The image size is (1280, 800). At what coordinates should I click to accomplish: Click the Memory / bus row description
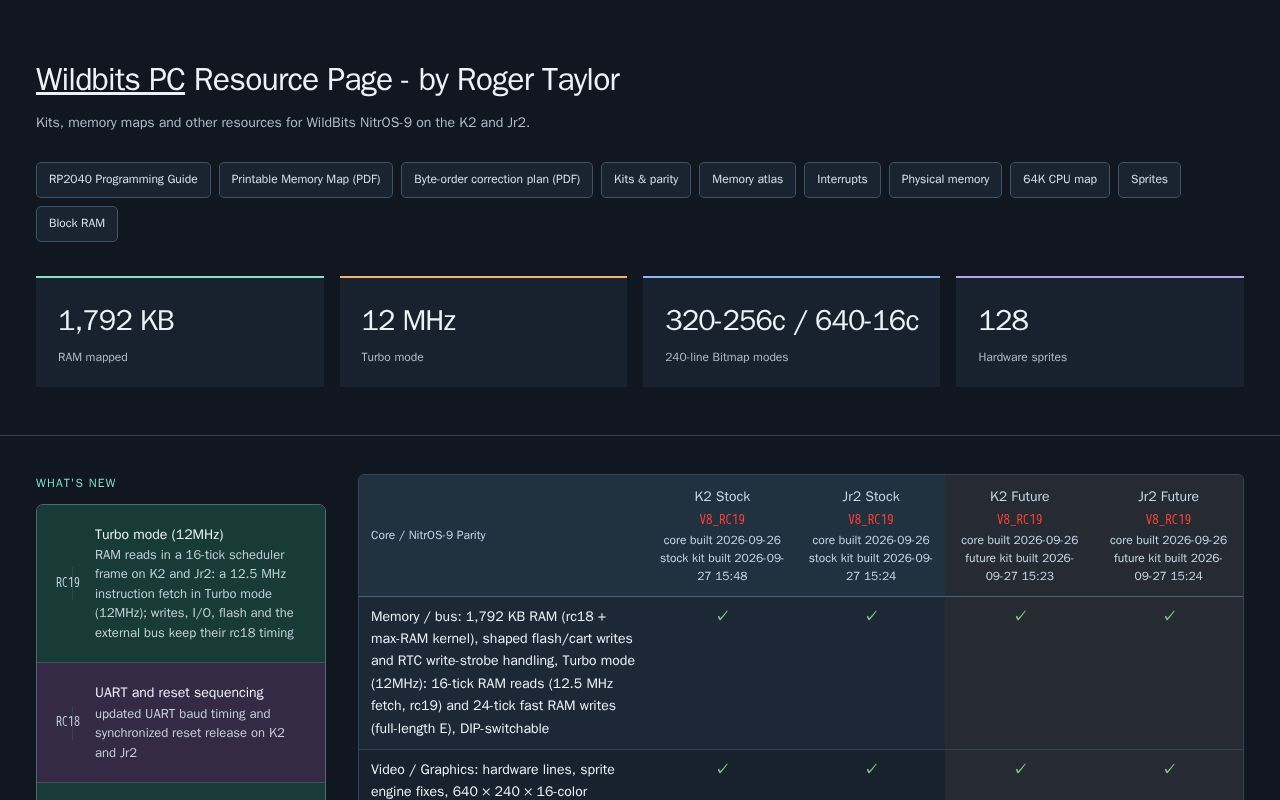coord(503,673)
